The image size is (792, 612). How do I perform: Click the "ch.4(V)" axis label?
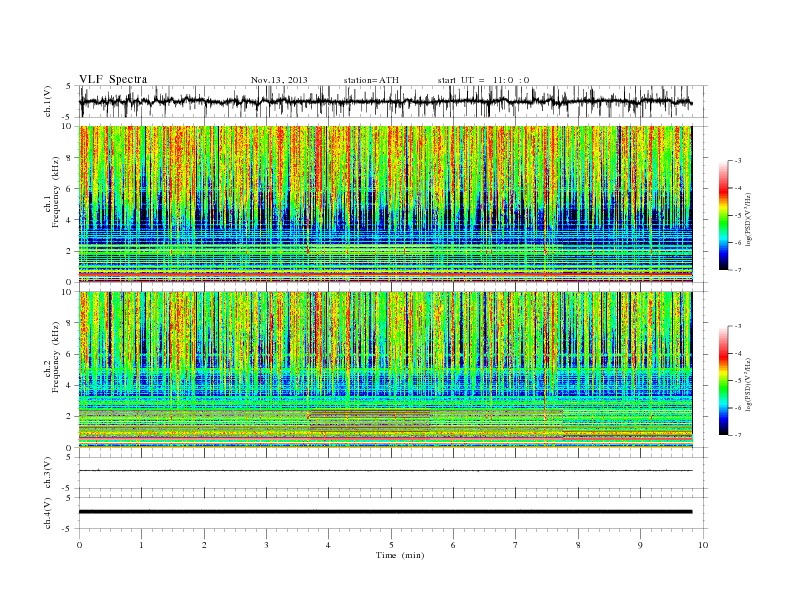[48, 513]
